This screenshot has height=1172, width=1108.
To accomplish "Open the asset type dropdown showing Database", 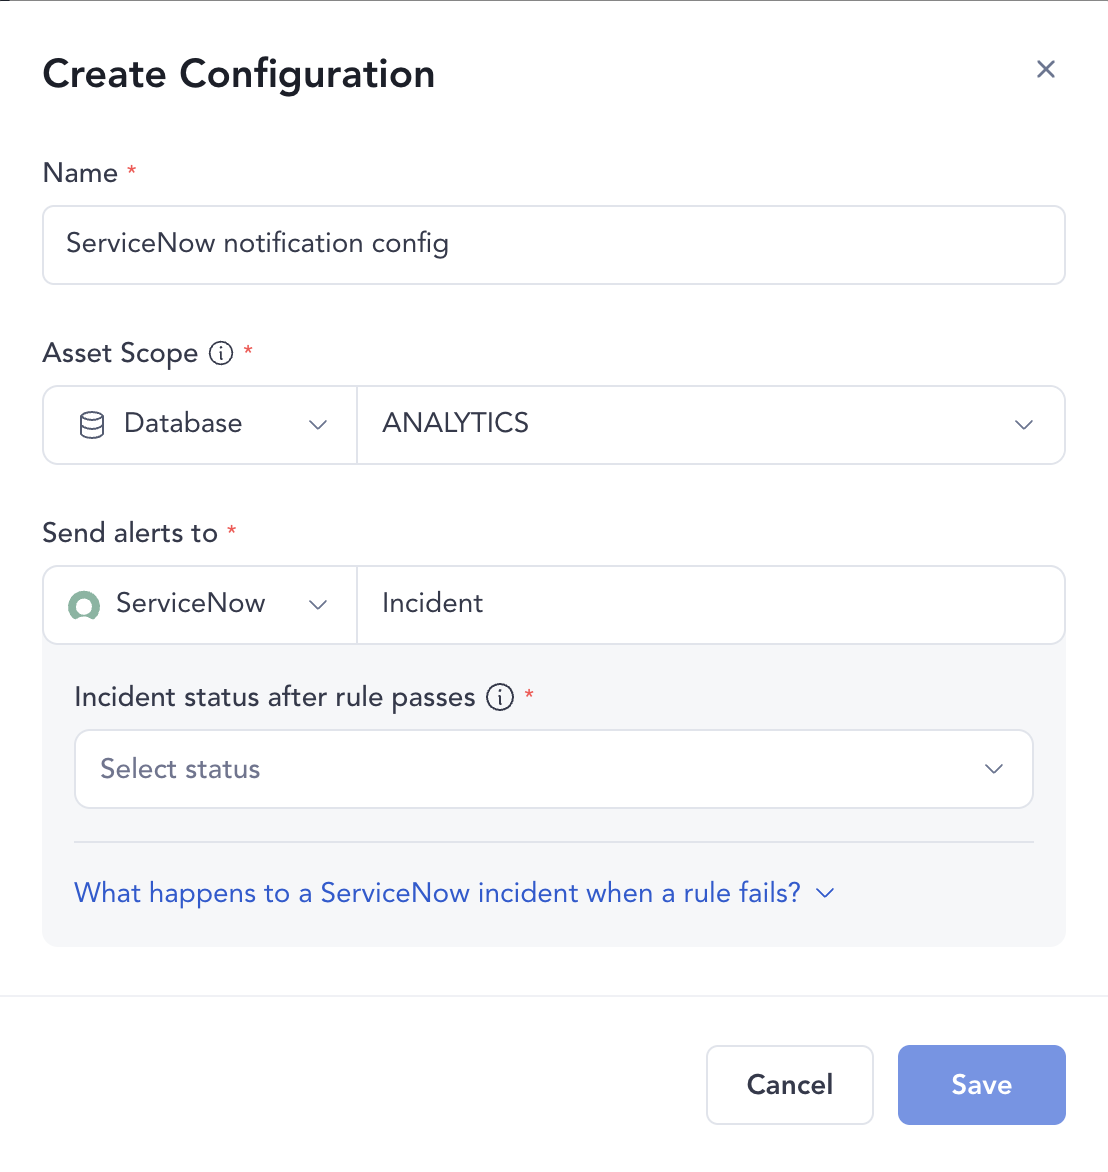I will coord(197,424).
